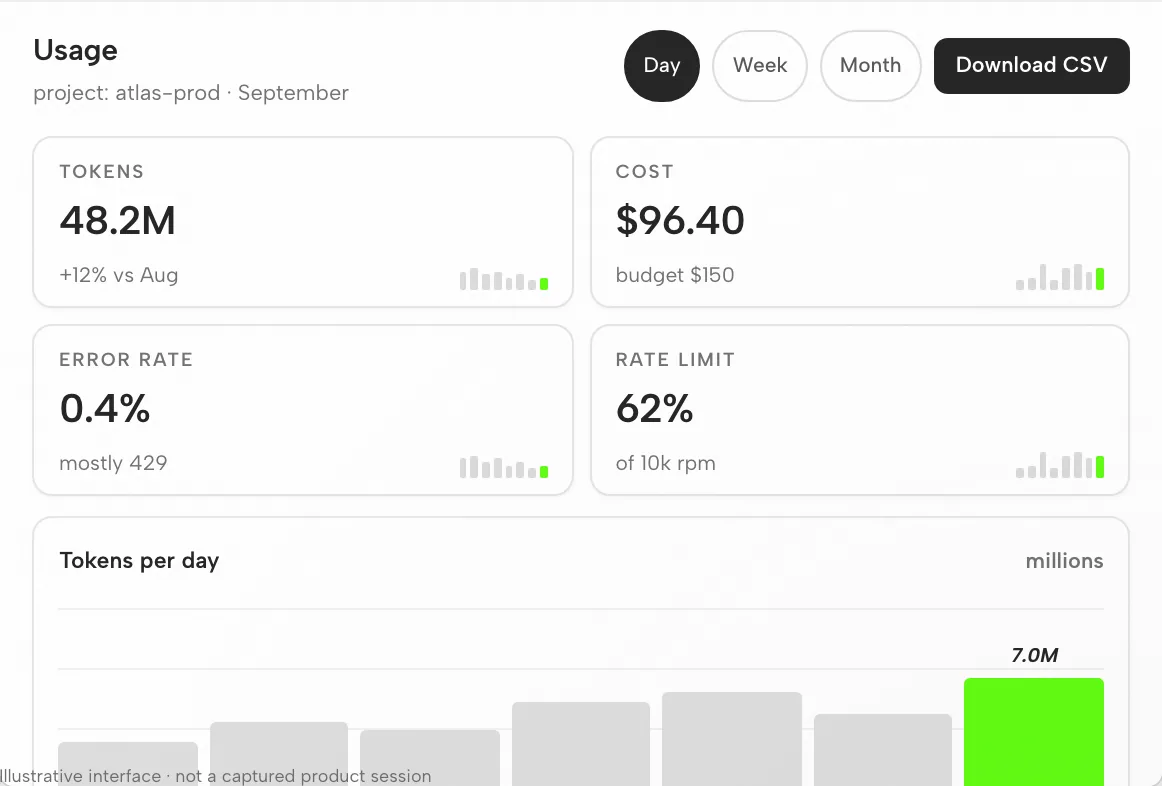Open the Rate Limit 62% card
This screenshot has width=1162, height=786.
click(860, 410)
